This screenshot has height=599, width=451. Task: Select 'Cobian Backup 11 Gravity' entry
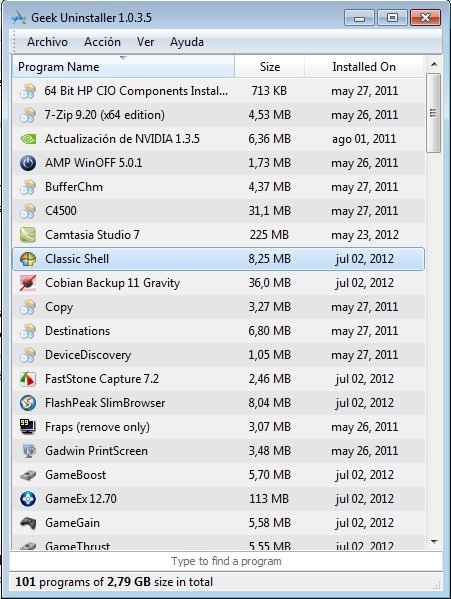[x=112, y=283]
